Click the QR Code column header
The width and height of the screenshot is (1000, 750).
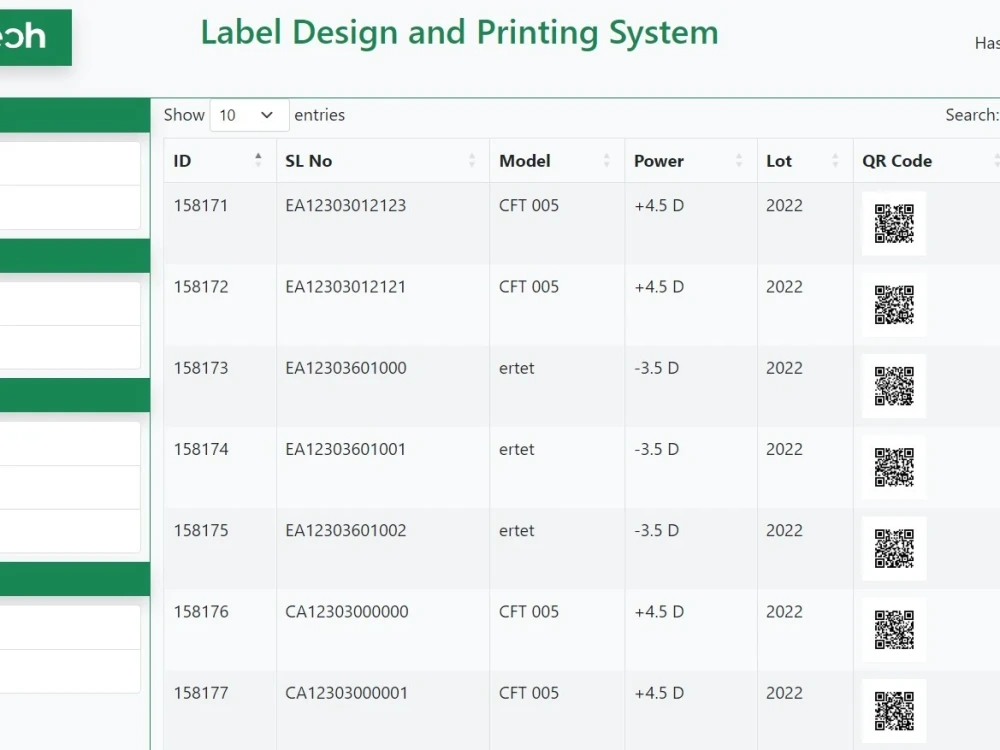click(927, 161)
